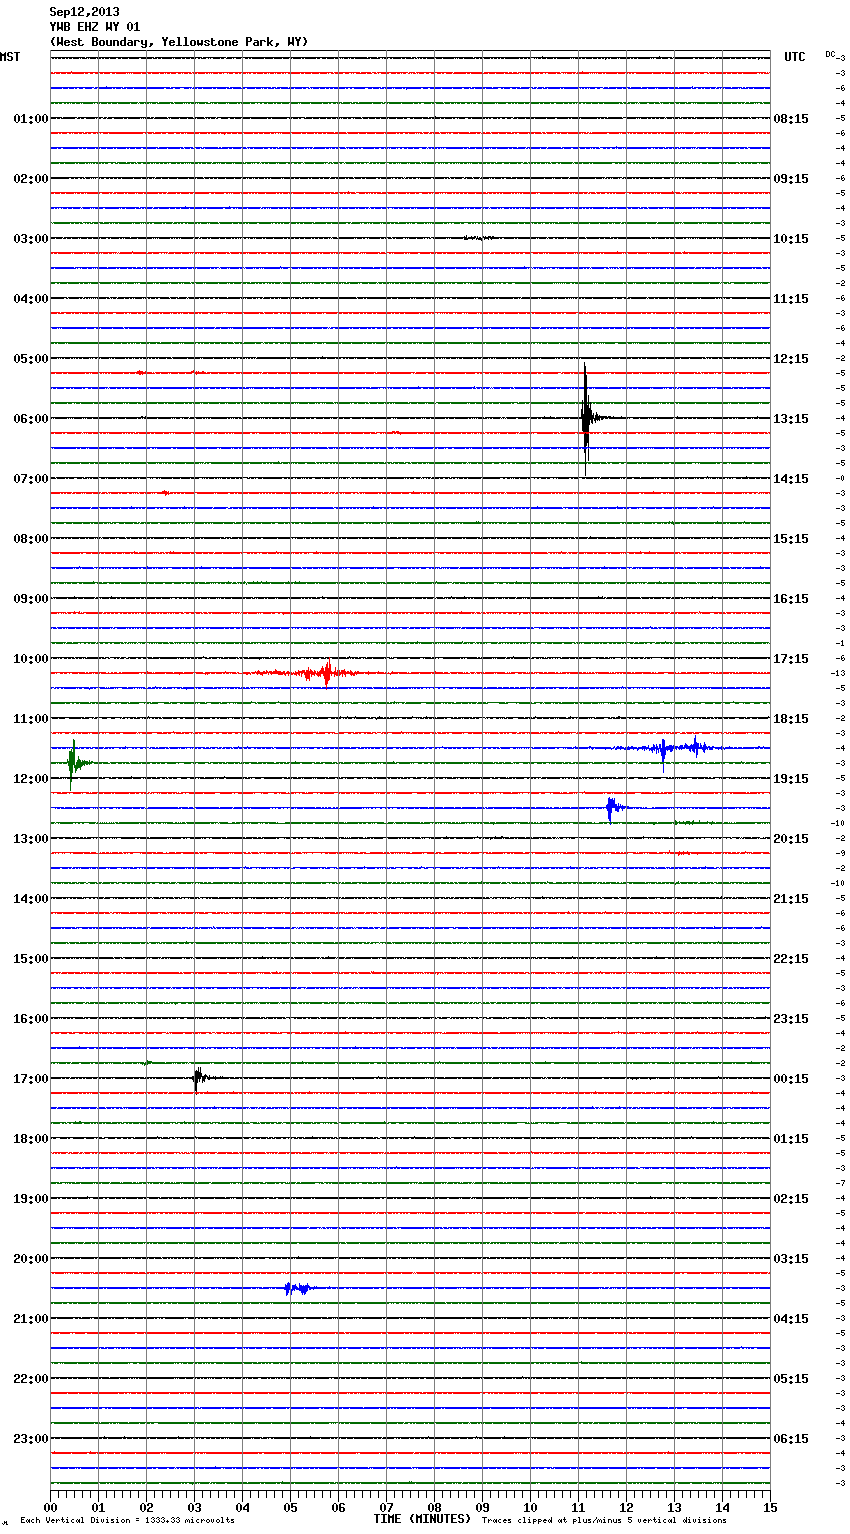The height and width of the screenshot is (1534, 850).
Task: Click the DC offset column header
Action: [830, 54]
